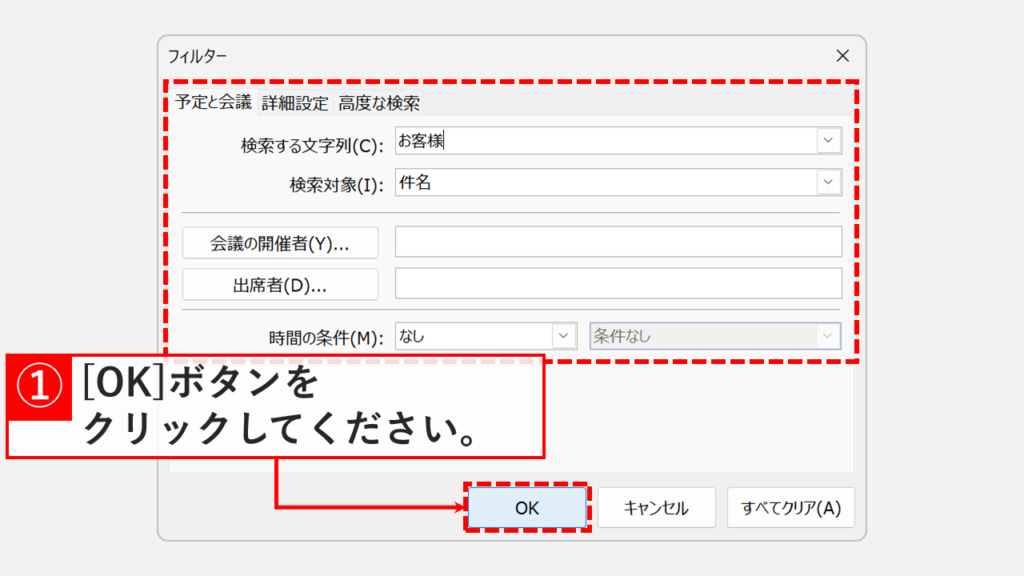
Task: Open the 会議の開催者(Y) picker
Action: click(x=280, y=242)
